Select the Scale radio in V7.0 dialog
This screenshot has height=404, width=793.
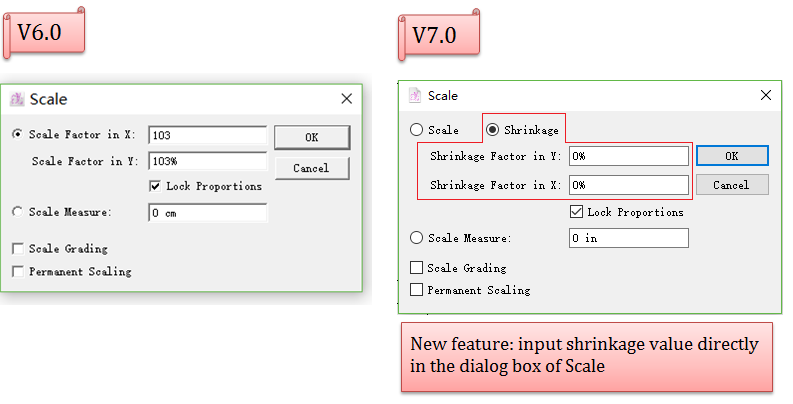click(417, 130)
